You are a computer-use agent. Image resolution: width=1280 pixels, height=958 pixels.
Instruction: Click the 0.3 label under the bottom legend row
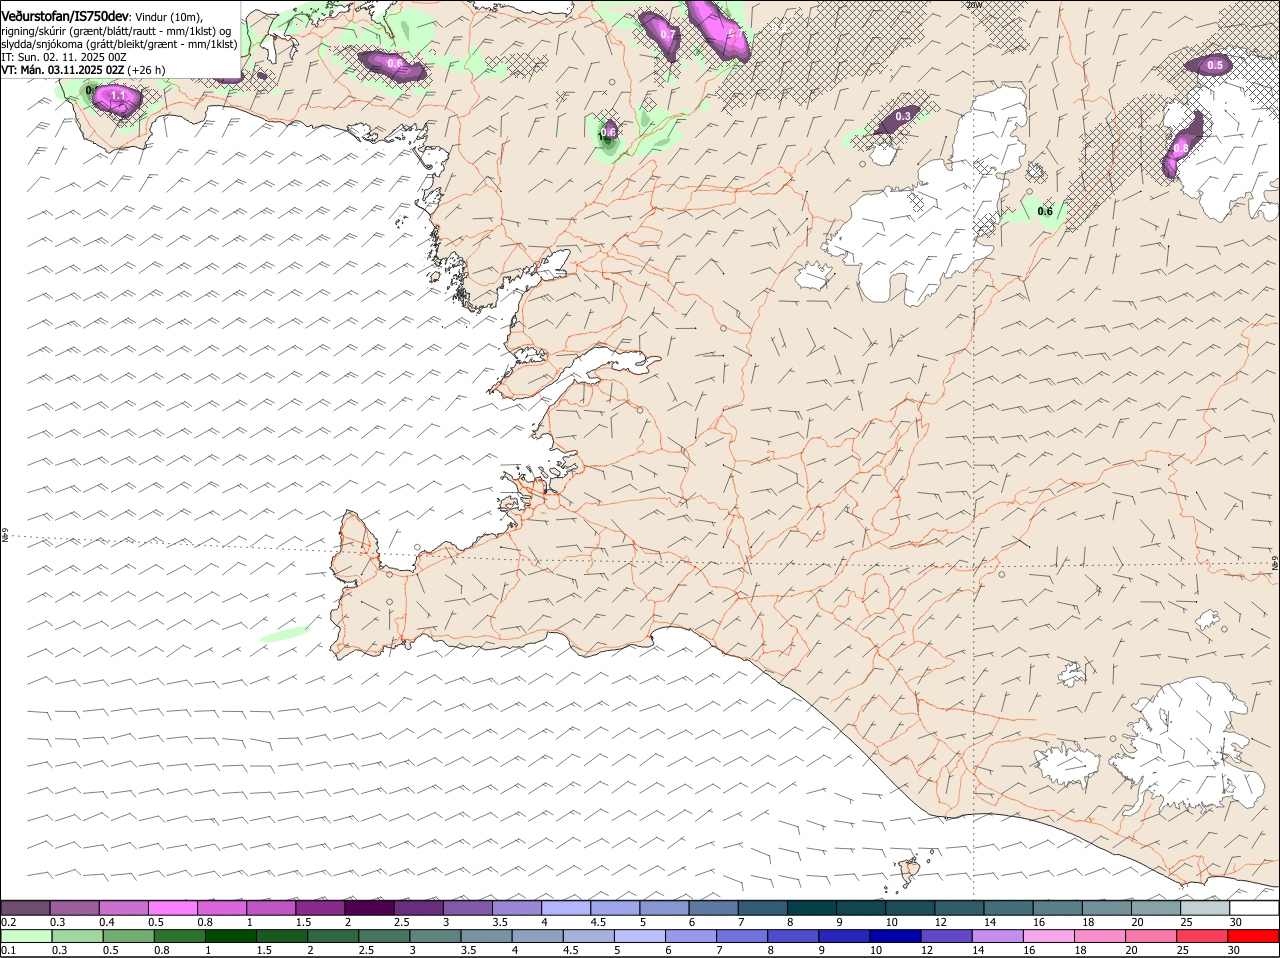coord(59,950)
